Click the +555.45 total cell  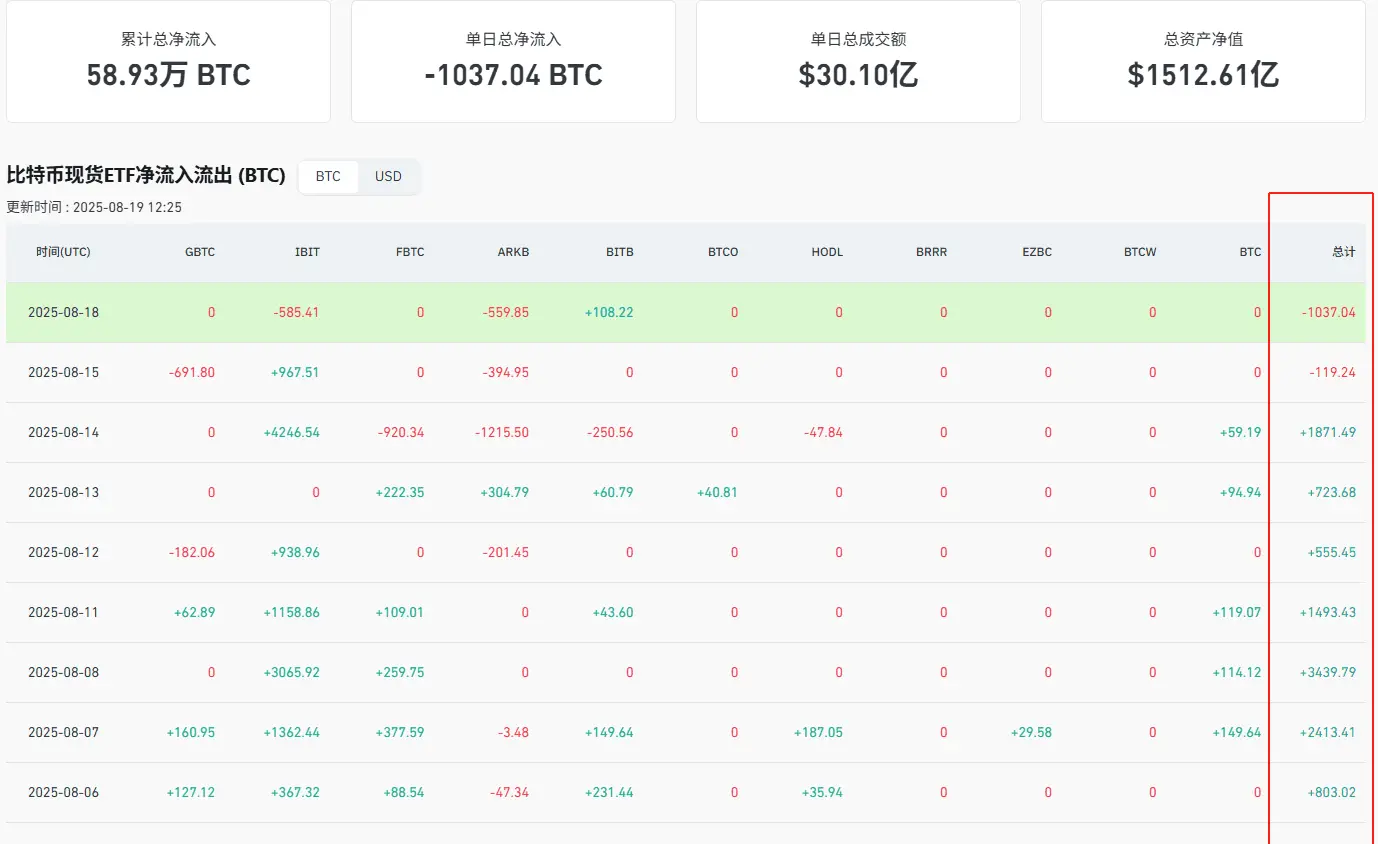[1332, 552]
